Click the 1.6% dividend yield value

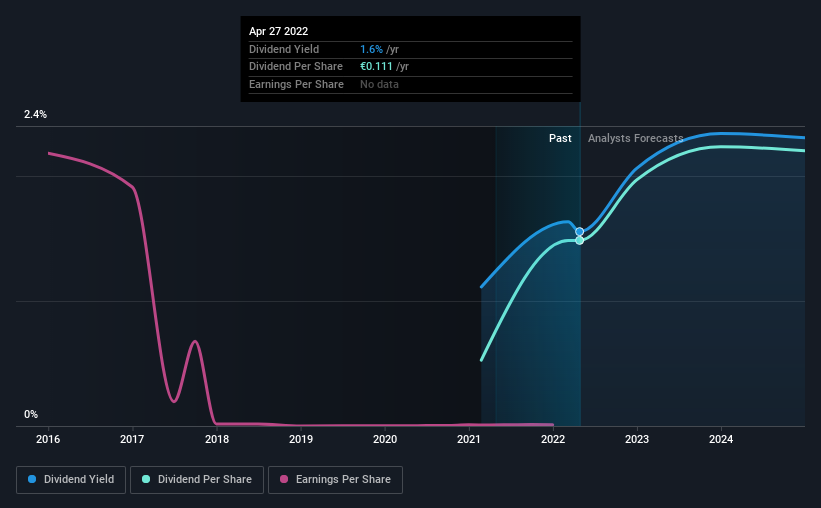371,49
